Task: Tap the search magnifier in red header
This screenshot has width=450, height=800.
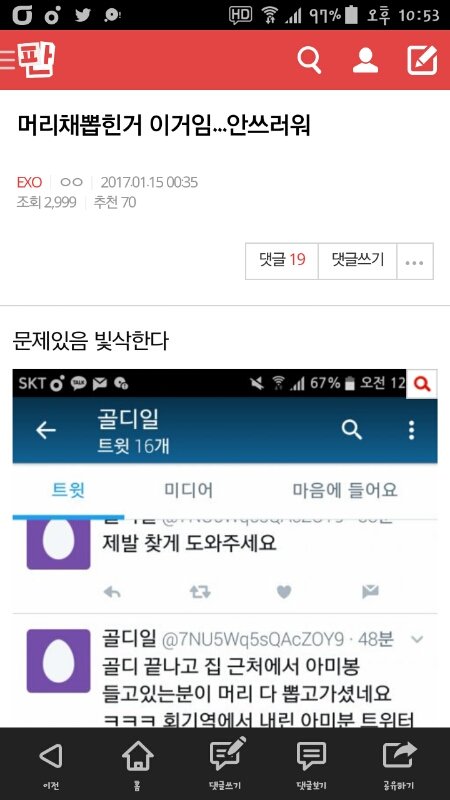Action: point(309,60)
